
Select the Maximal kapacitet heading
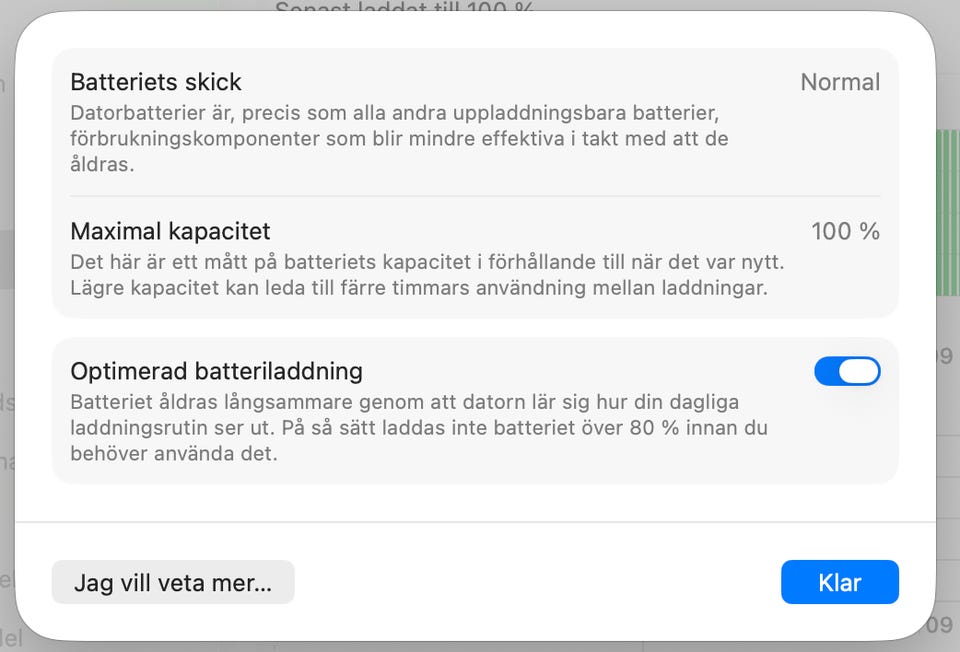(x=170, y=232)
